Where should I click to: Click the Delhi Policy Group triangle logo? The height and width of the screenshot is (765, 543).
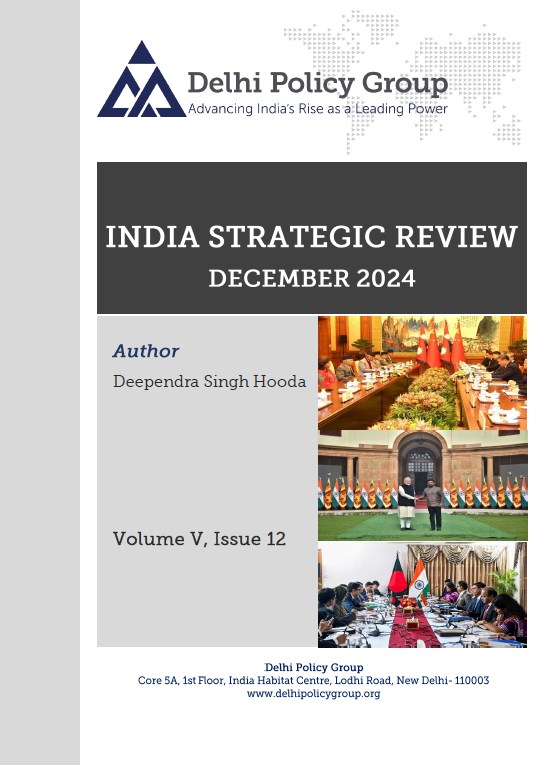tap(141, 79)
